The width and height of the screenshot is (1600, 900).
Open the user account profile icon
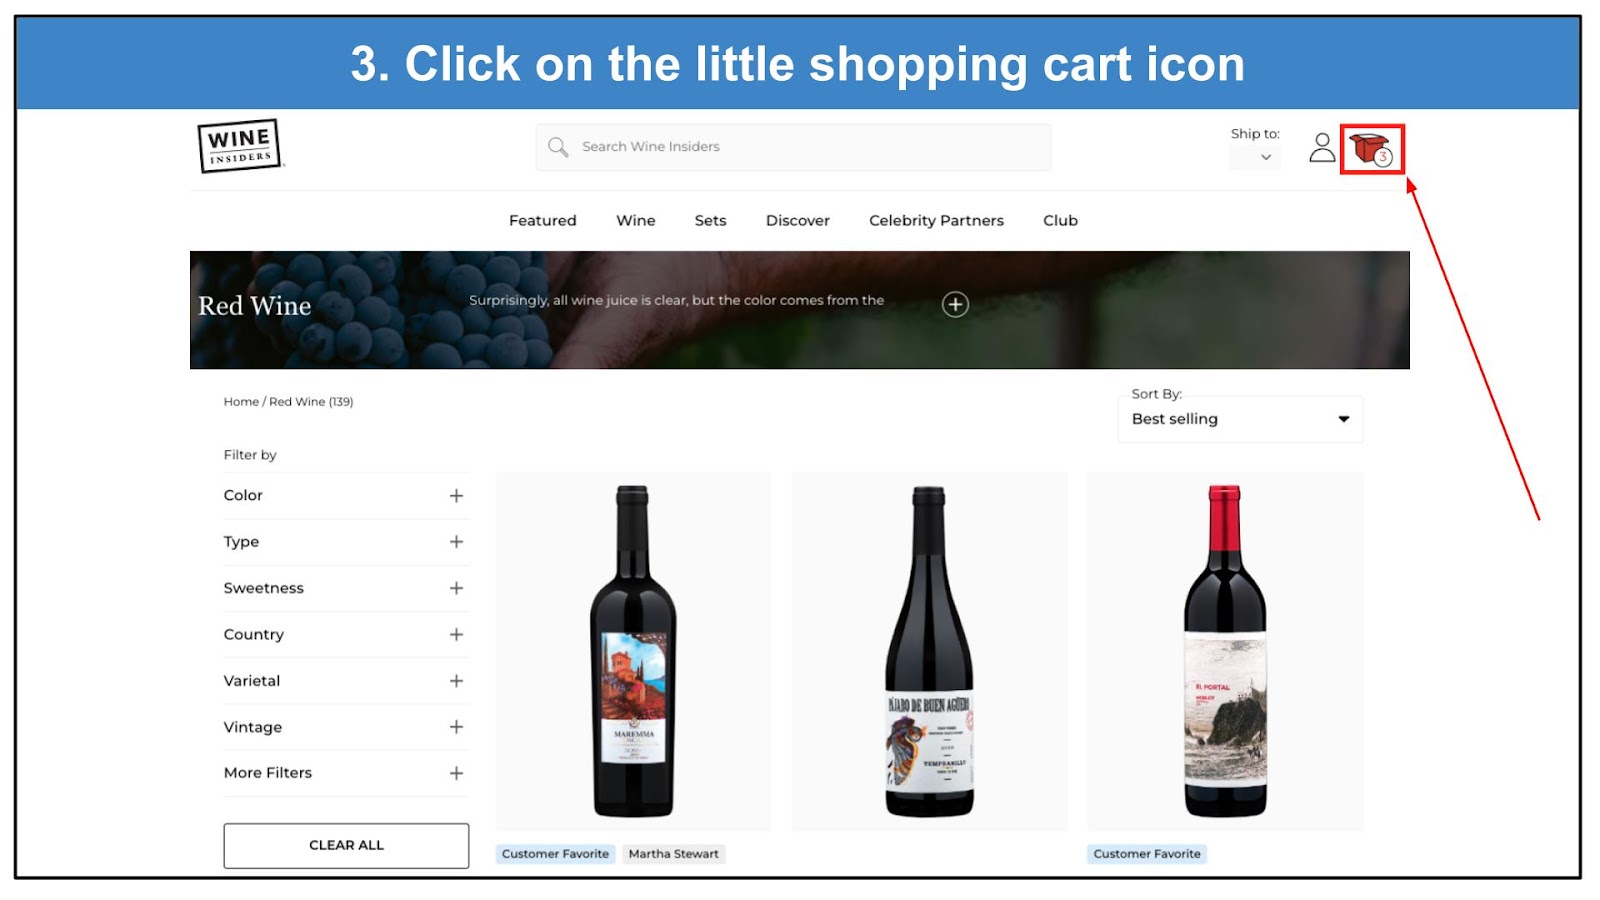point(1322,148)
